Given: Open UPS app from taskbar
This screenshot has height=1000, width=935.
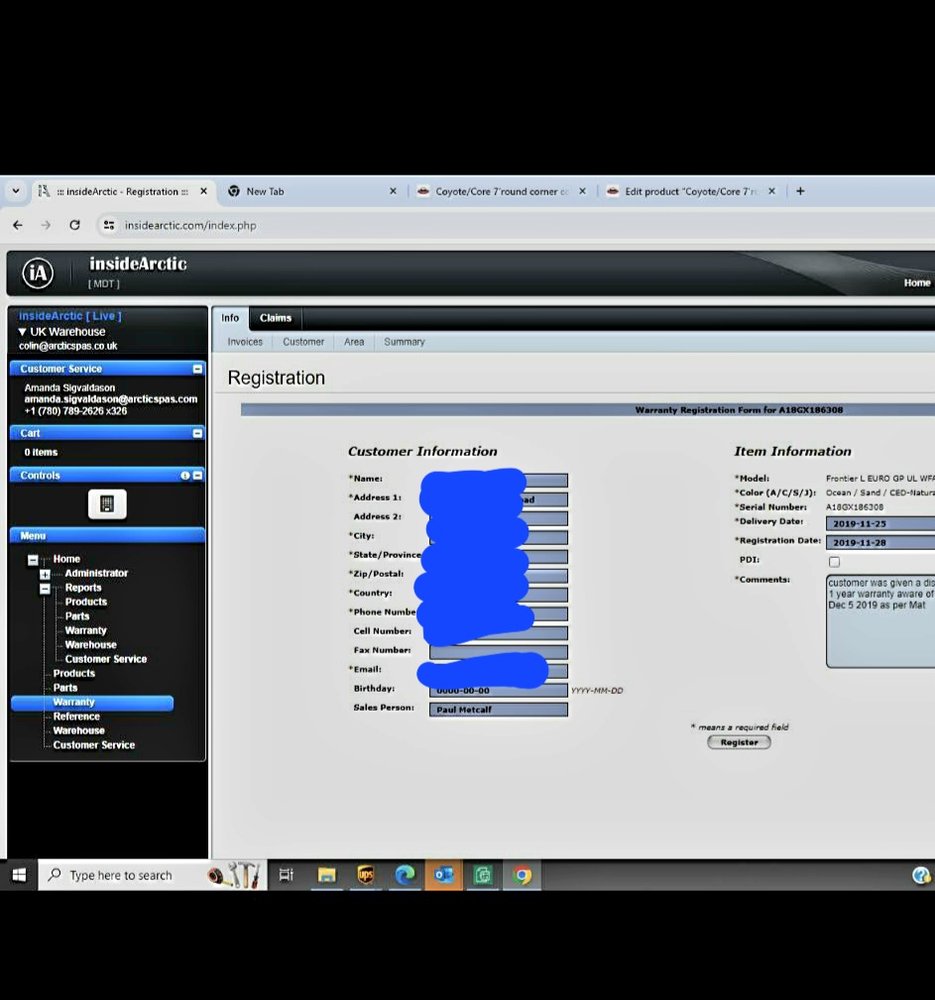Looking at the screenshot, I should [365, 875].
